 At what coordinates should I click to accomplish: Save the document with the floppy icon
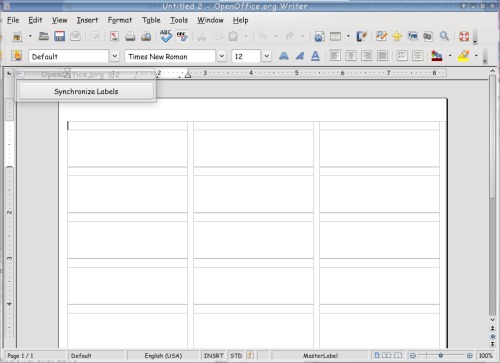(x=60, y=36)
